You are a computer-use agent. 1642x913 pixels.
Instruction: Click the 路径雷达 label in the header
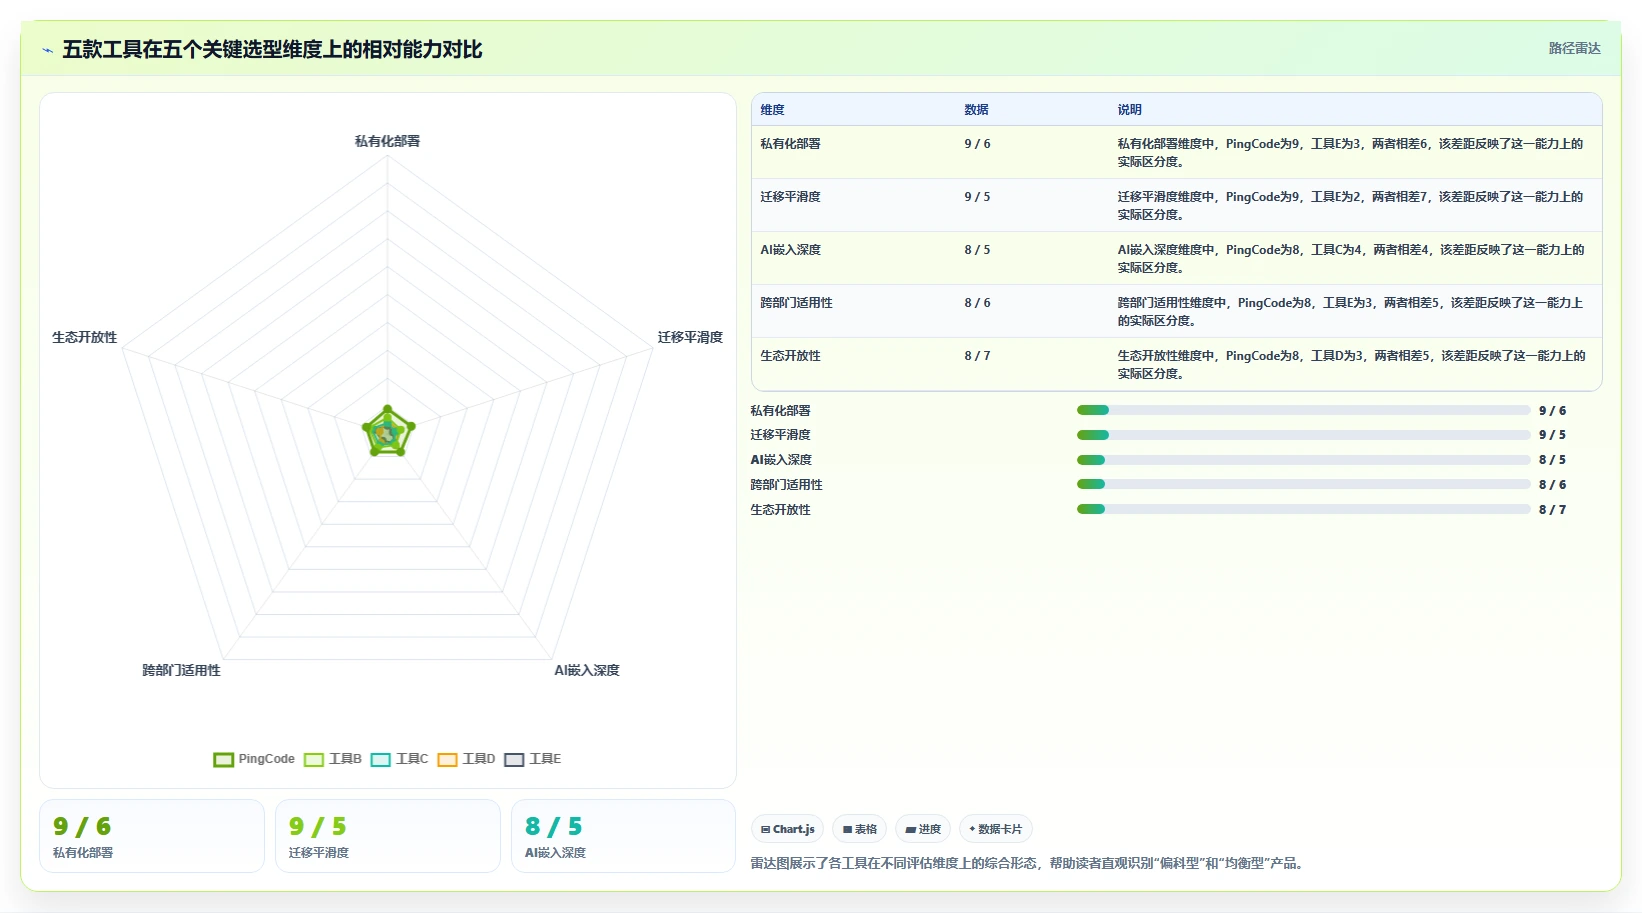[1574, 48]
